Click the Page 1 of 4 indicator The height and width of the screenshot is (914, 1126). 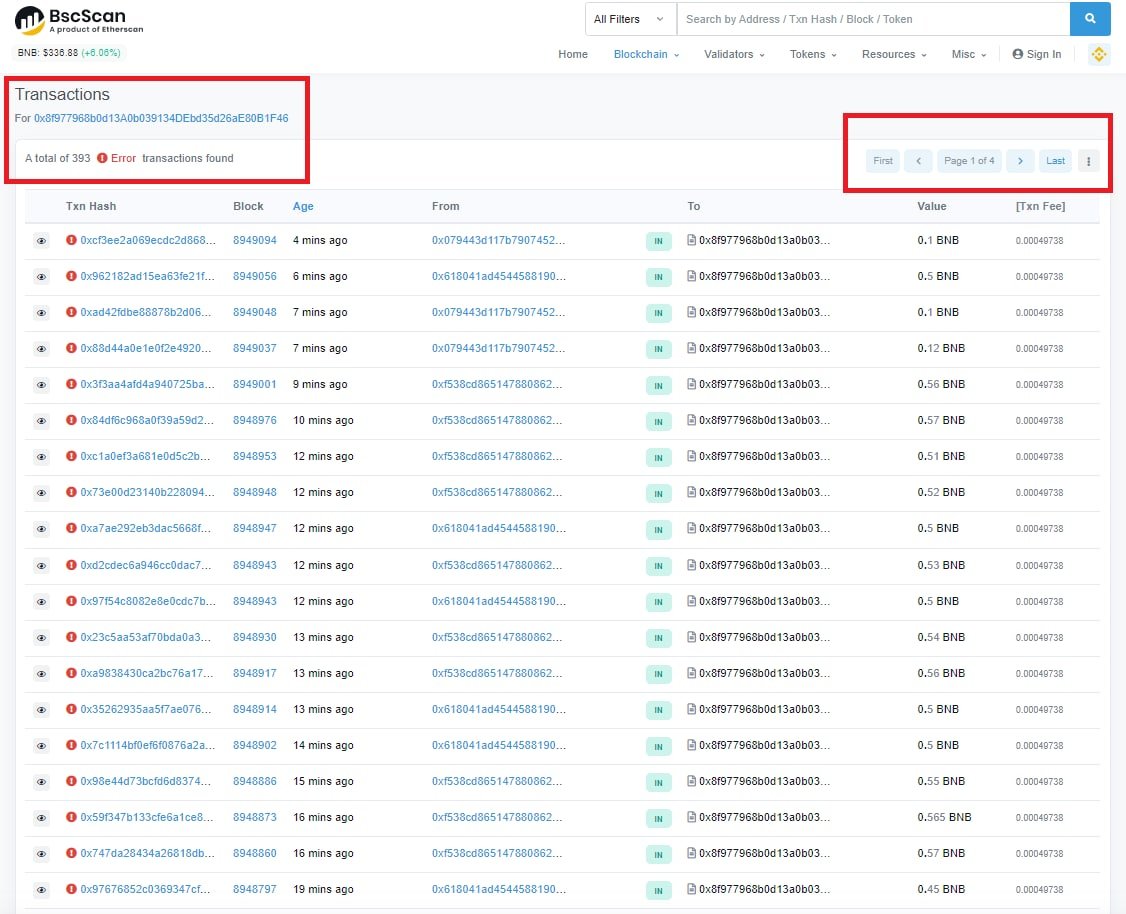(969, 161)
